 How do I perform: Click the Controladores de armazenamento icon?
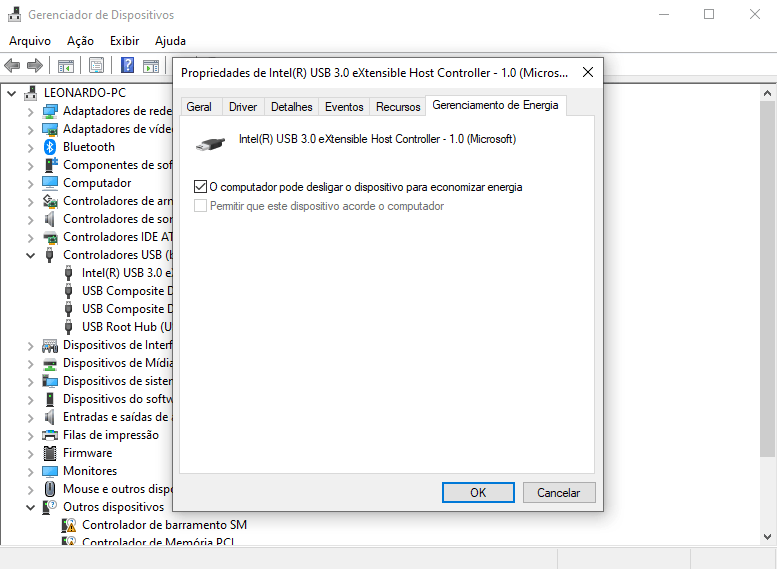click(x=50, y=201)
